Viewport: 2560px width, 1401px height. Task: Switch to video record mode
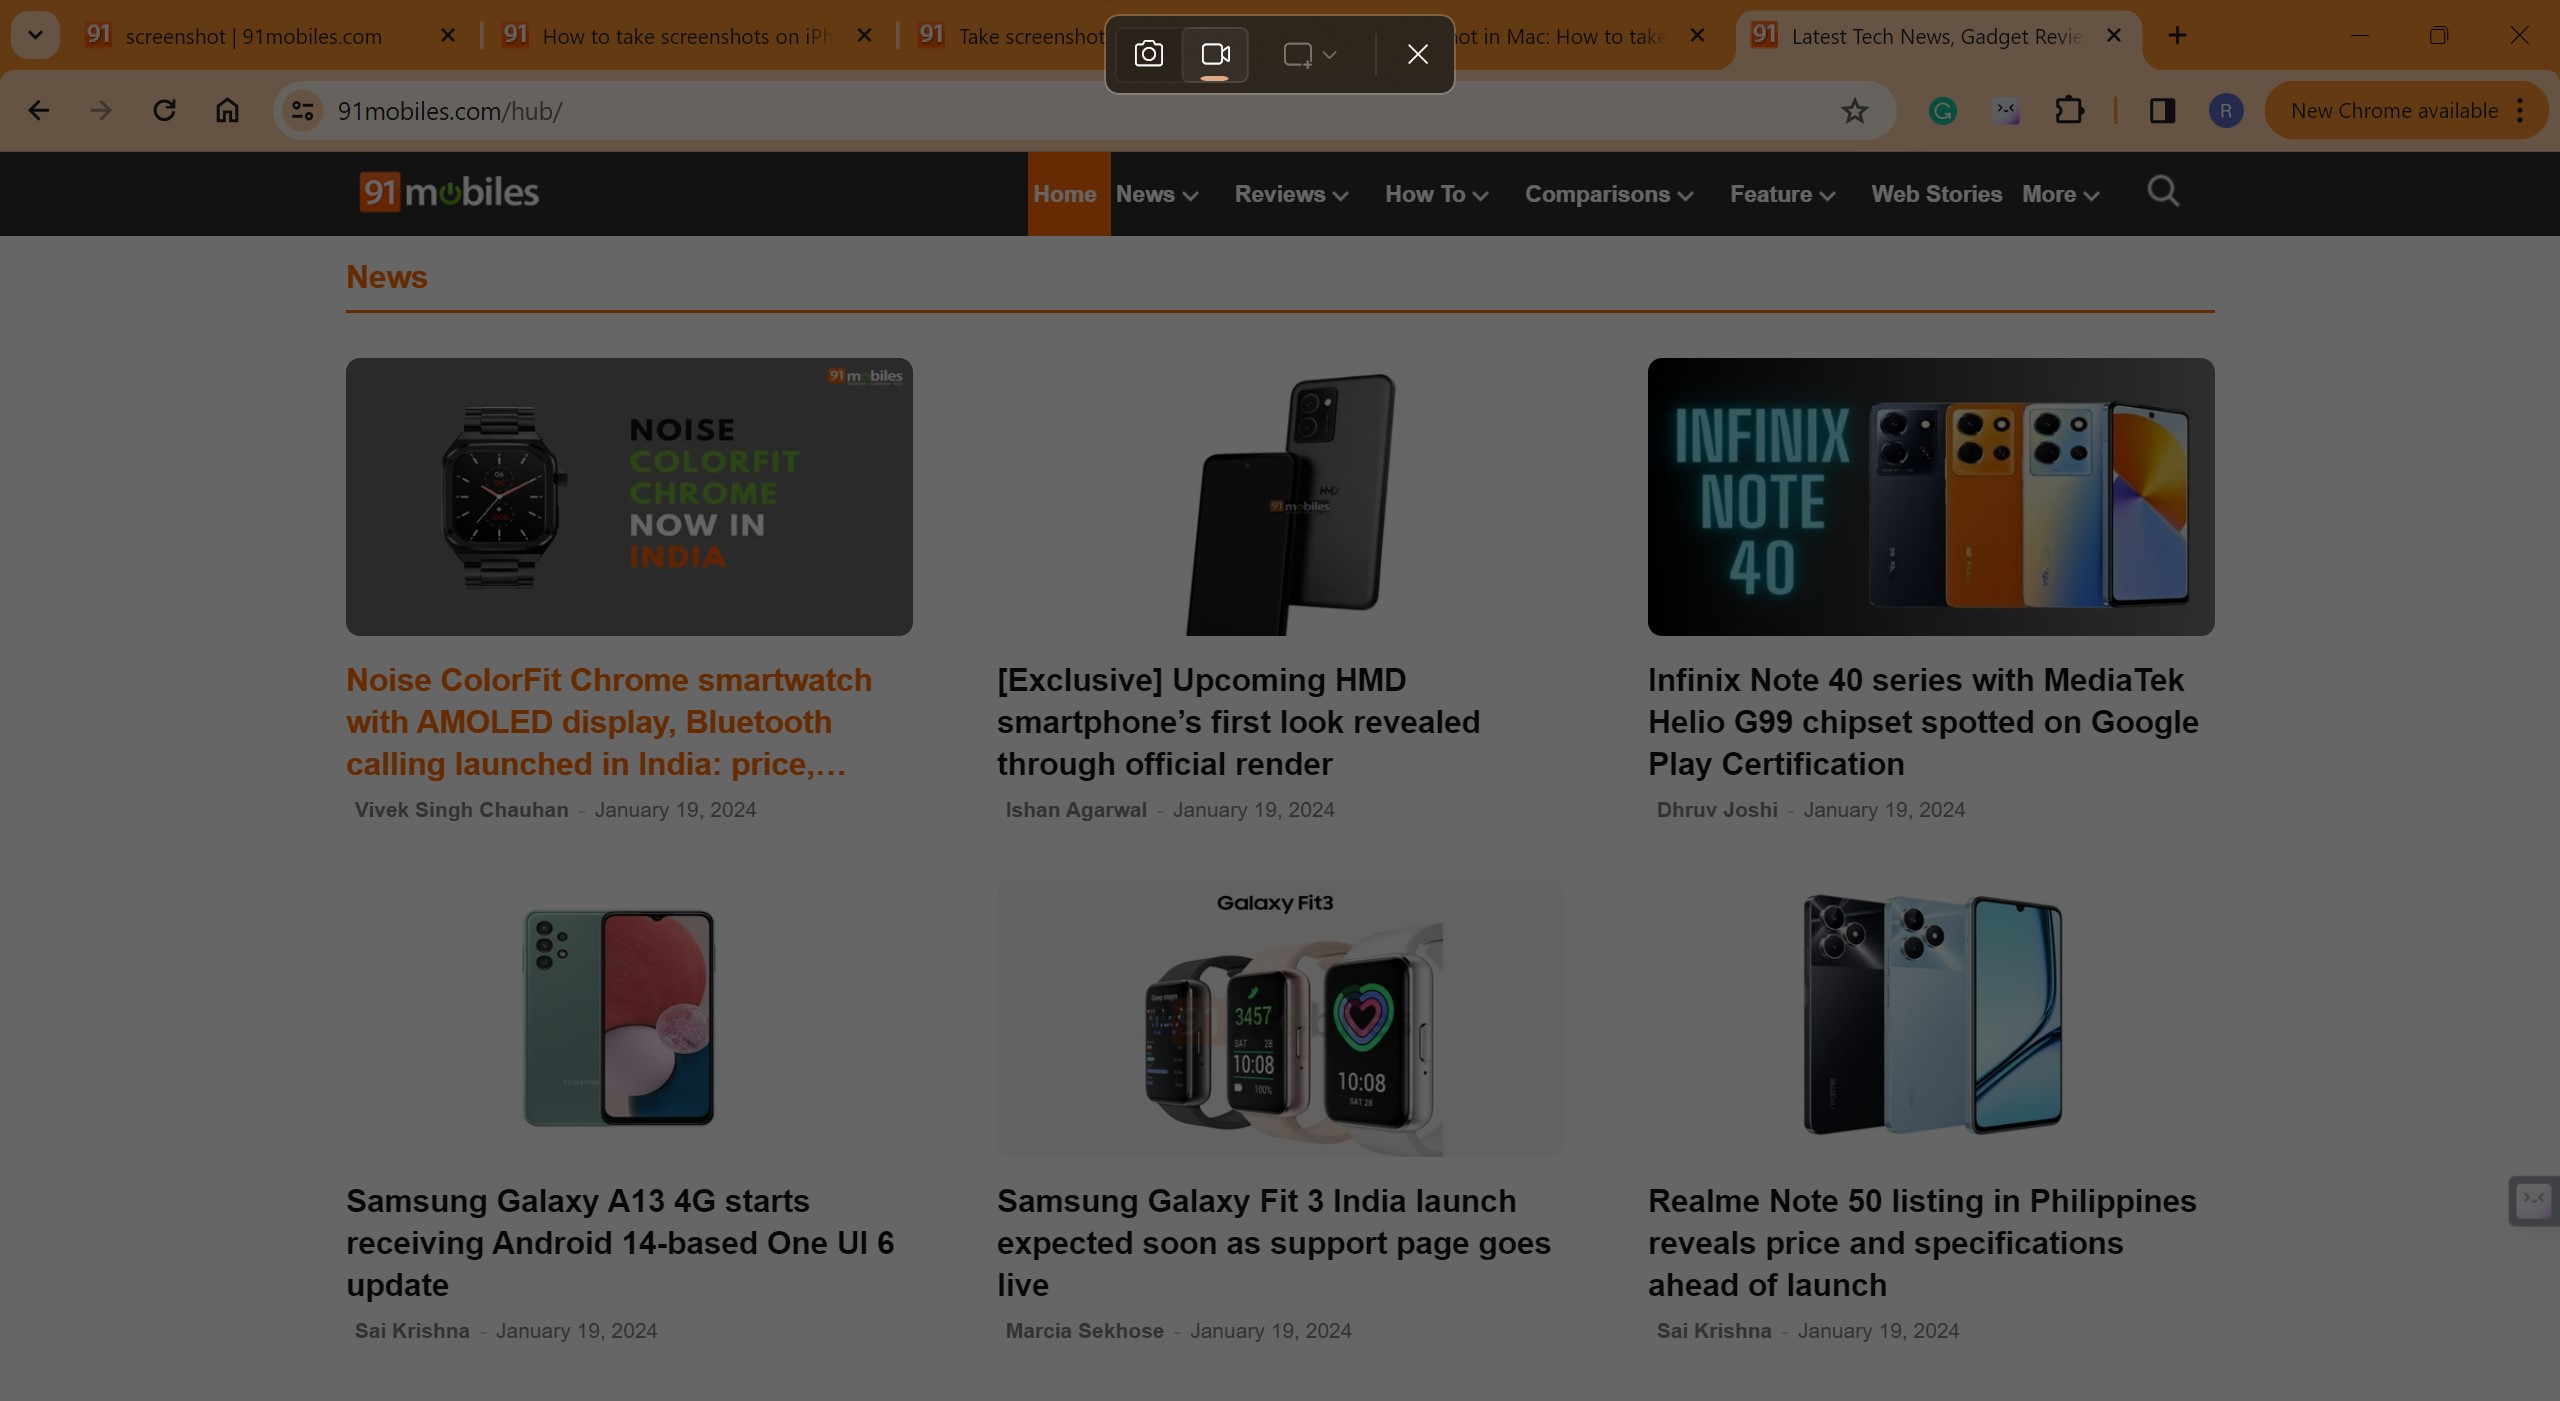[1215, 54]
